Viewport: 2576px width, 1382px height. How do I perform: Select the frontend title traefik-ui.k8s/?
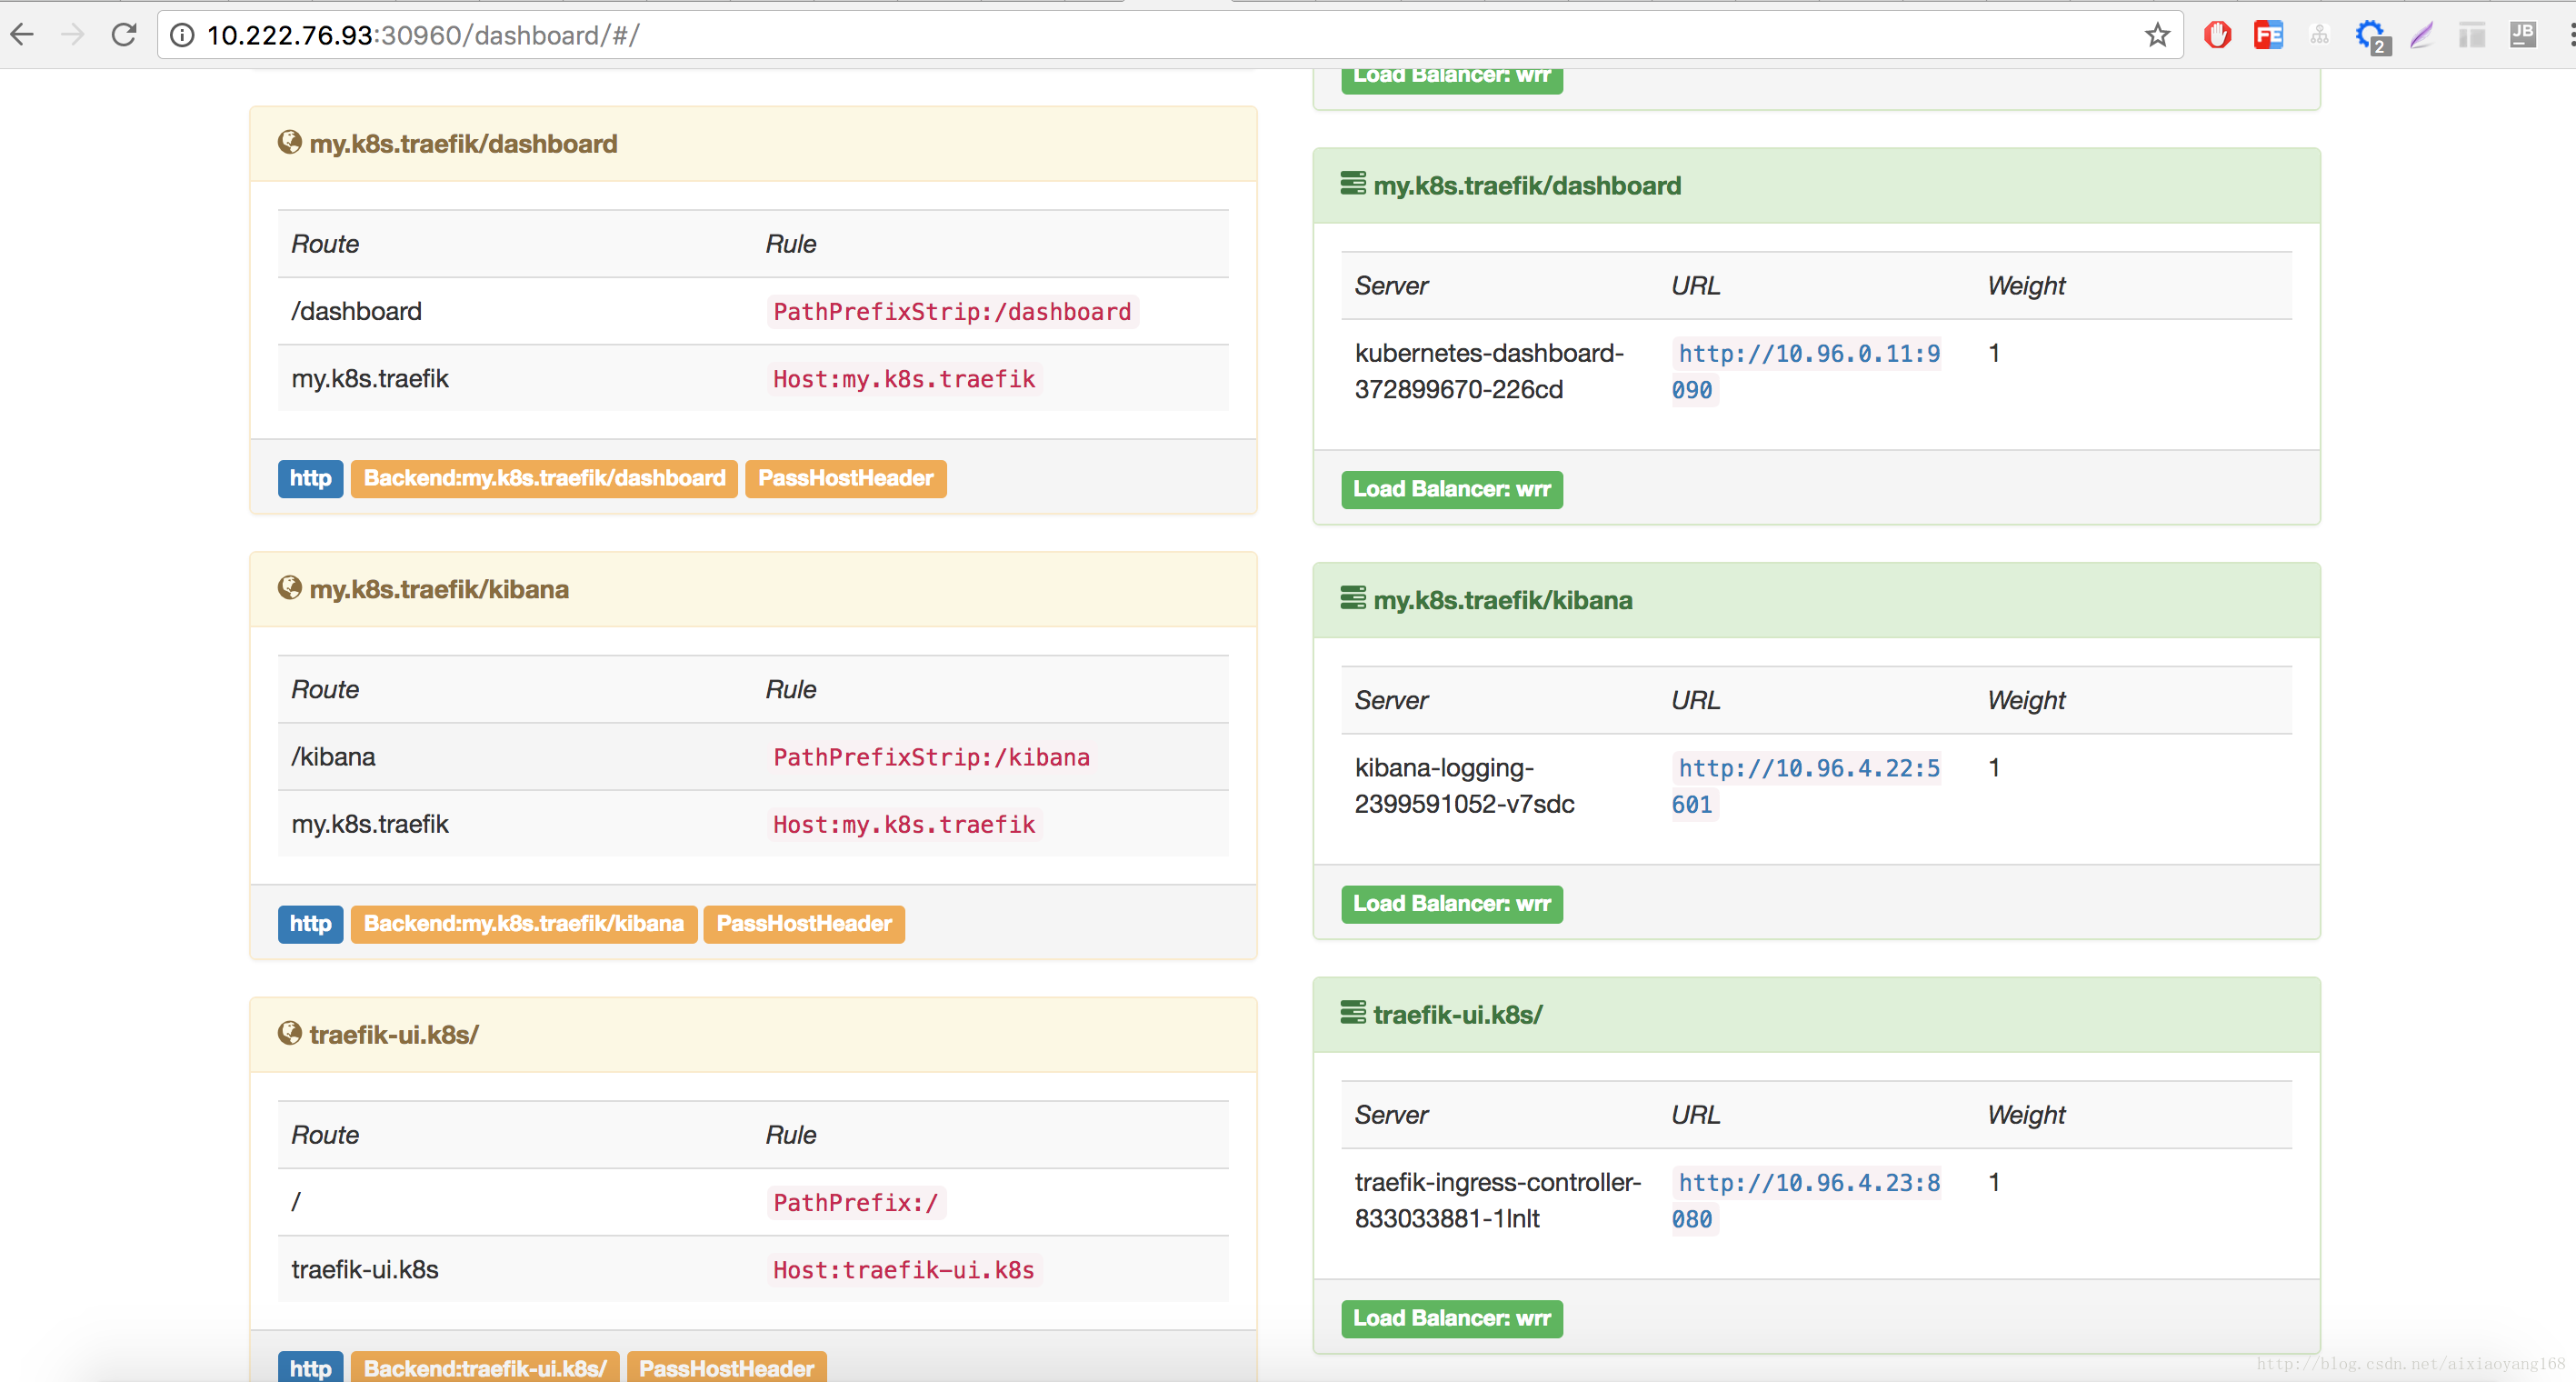point(394,1034)
